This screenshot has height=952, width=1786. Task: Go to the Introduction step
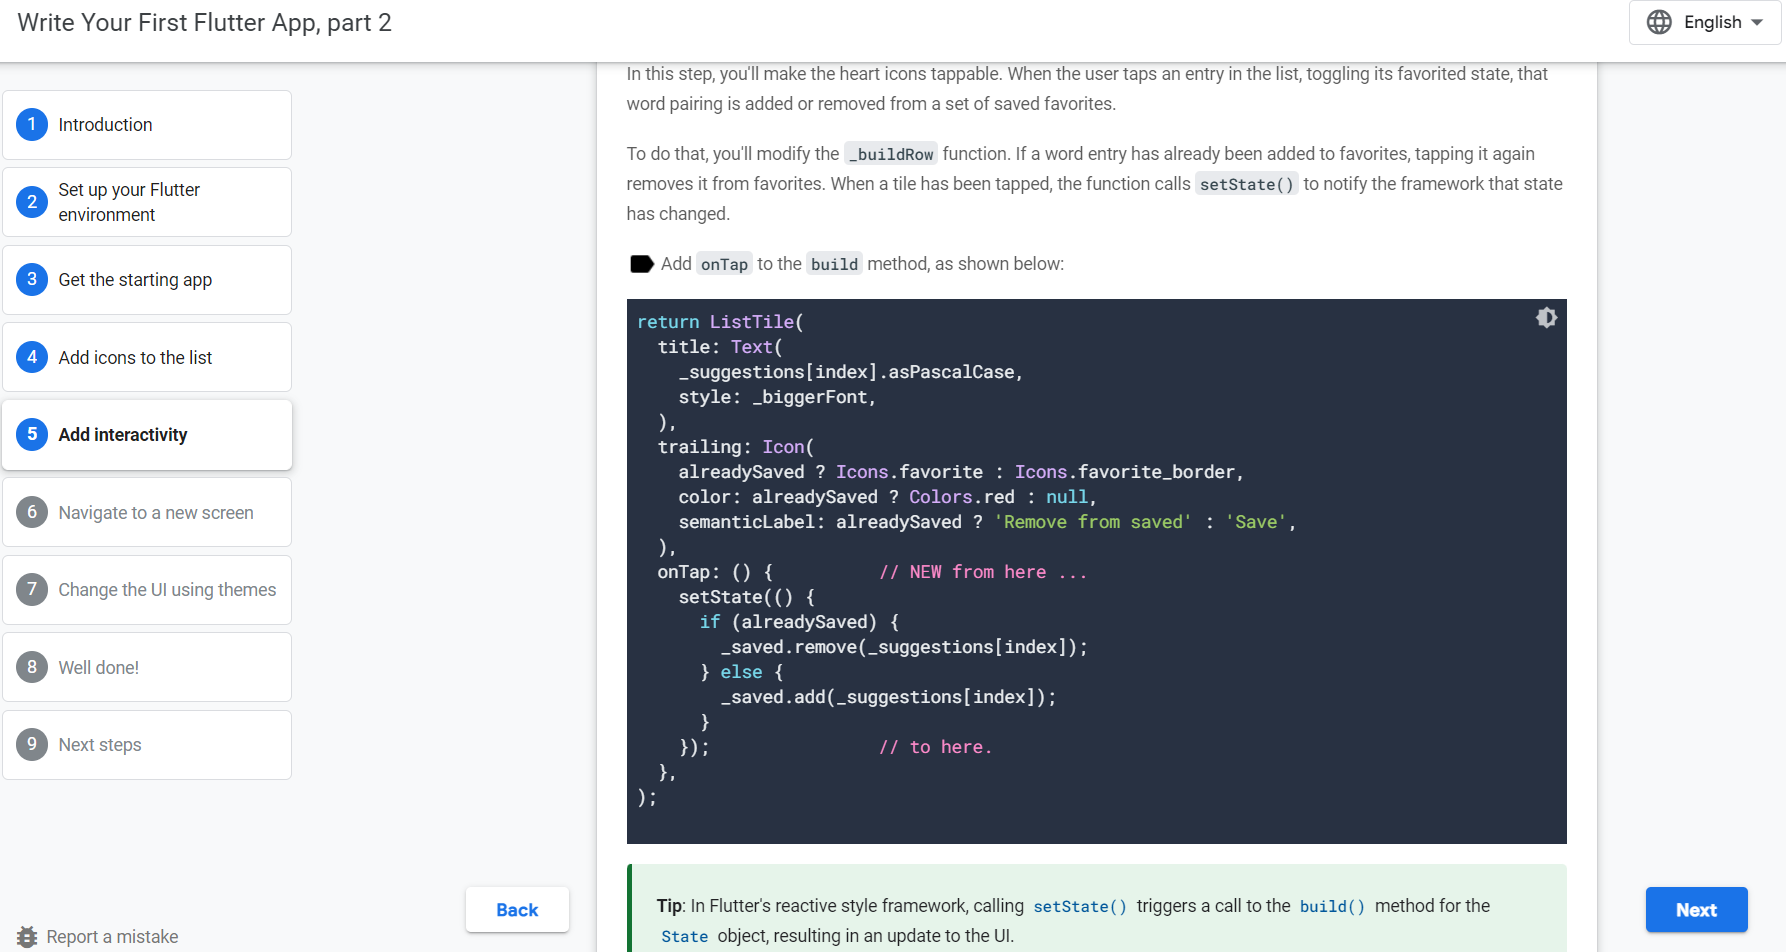click(147, 125)
